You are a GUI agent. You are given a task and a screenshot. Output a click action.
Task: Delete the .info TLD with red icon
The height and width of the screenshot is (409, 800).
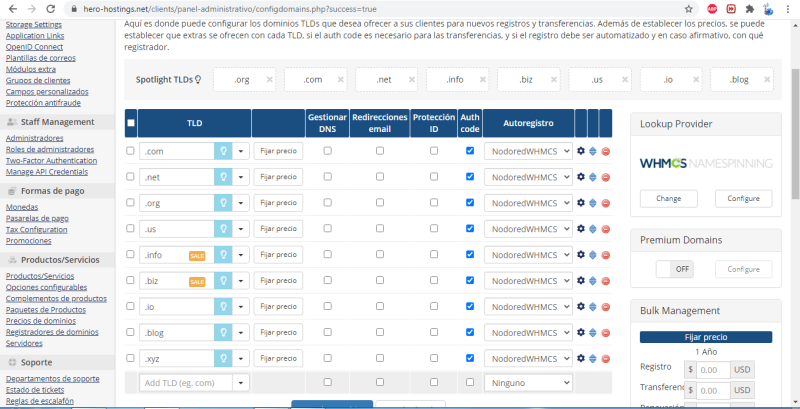pos(606,254)
